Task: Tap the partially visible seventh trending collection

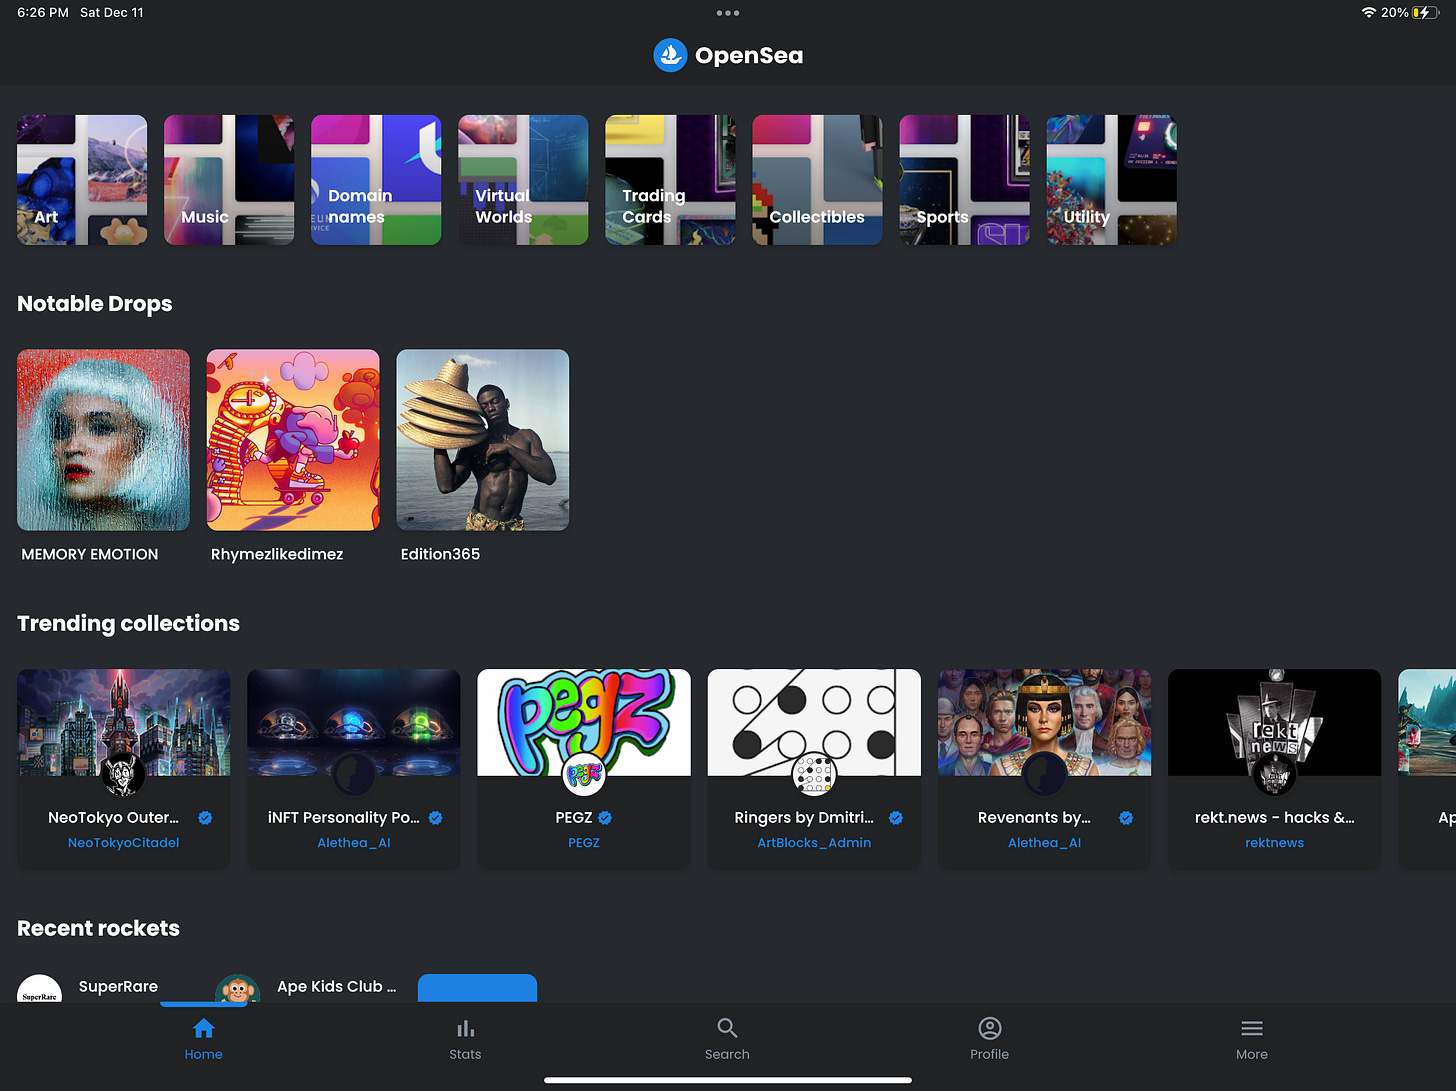Action: point(1427,768)
